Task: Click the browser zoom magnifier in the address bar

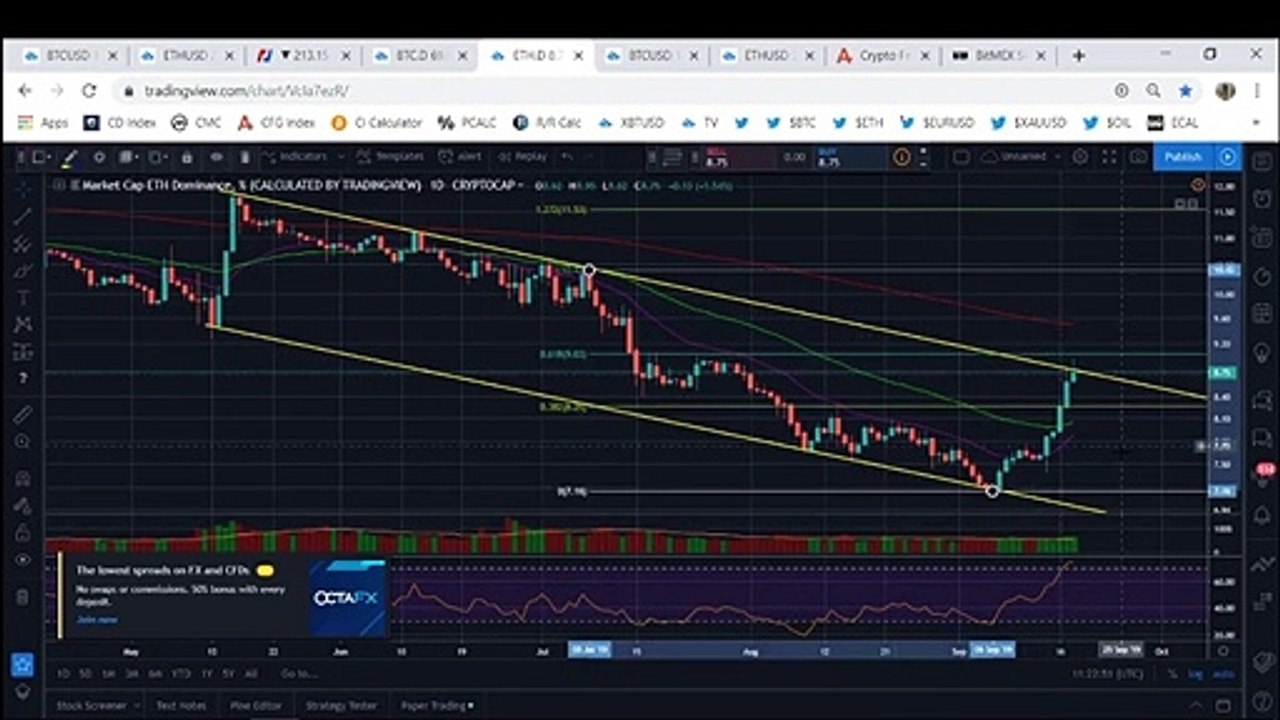Action: [1153, 90]
